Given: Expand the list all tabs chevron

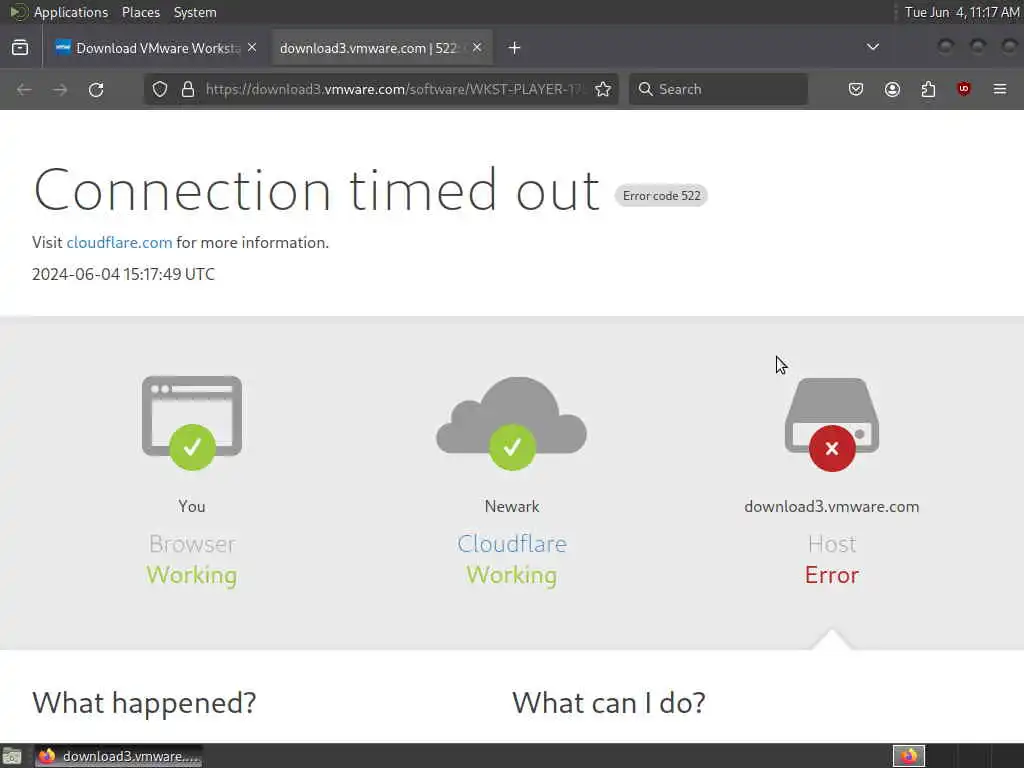Looking at the screenshot, I should (x=872, y=47).
